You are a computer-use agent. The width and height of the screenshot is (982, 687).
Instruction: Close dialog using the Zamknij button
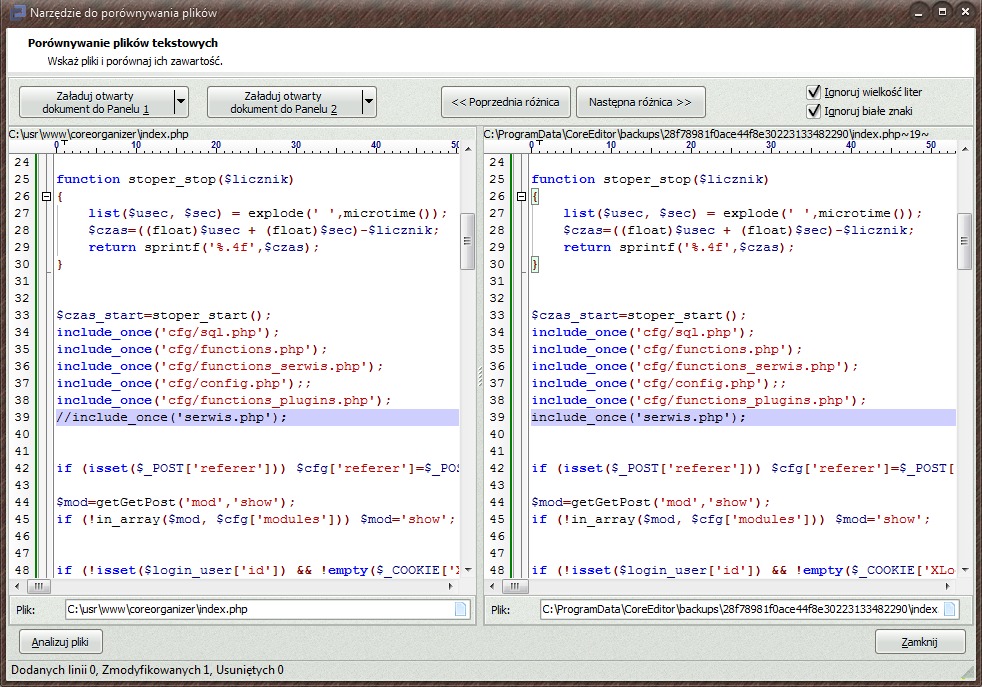(x=919, y=642)
